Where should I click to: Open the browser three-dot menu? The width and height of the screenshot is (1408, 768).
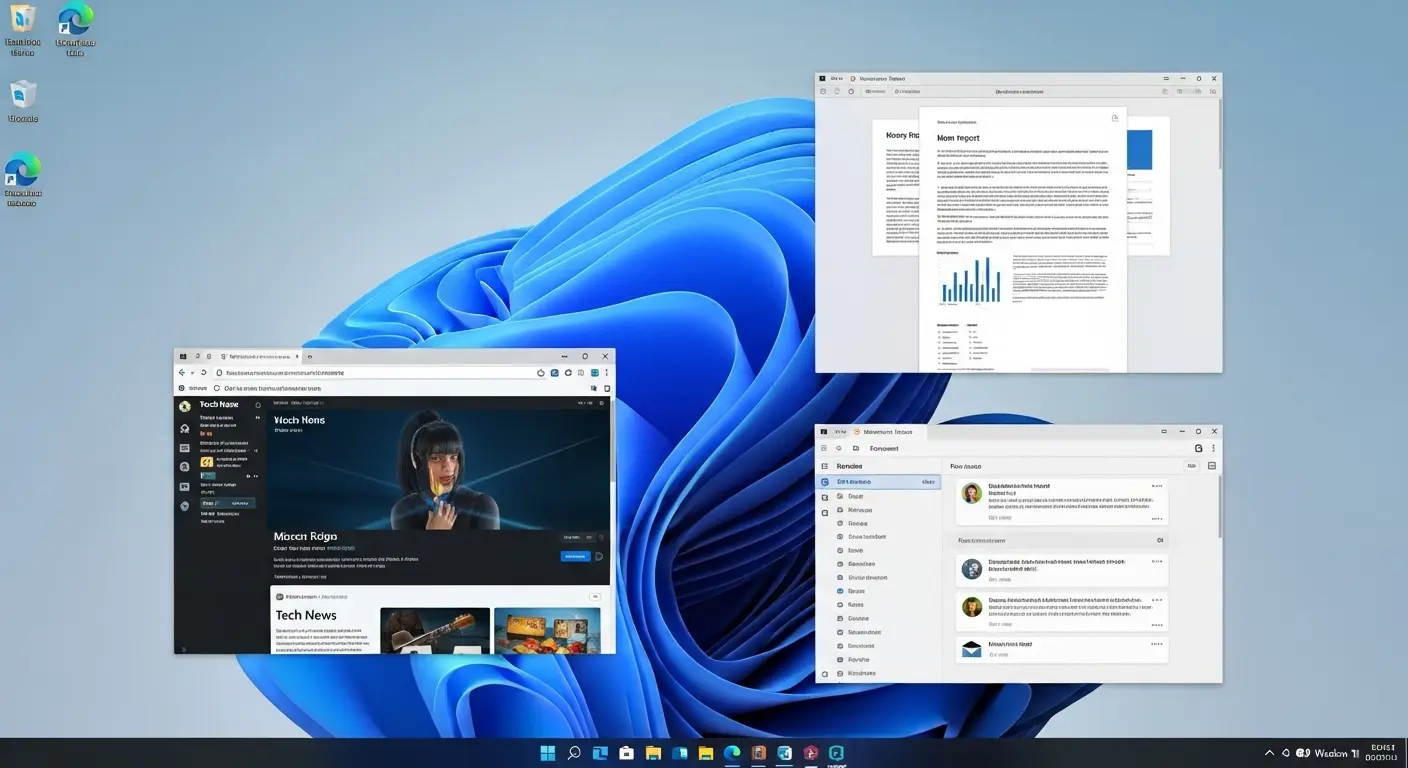coord(607,372)
